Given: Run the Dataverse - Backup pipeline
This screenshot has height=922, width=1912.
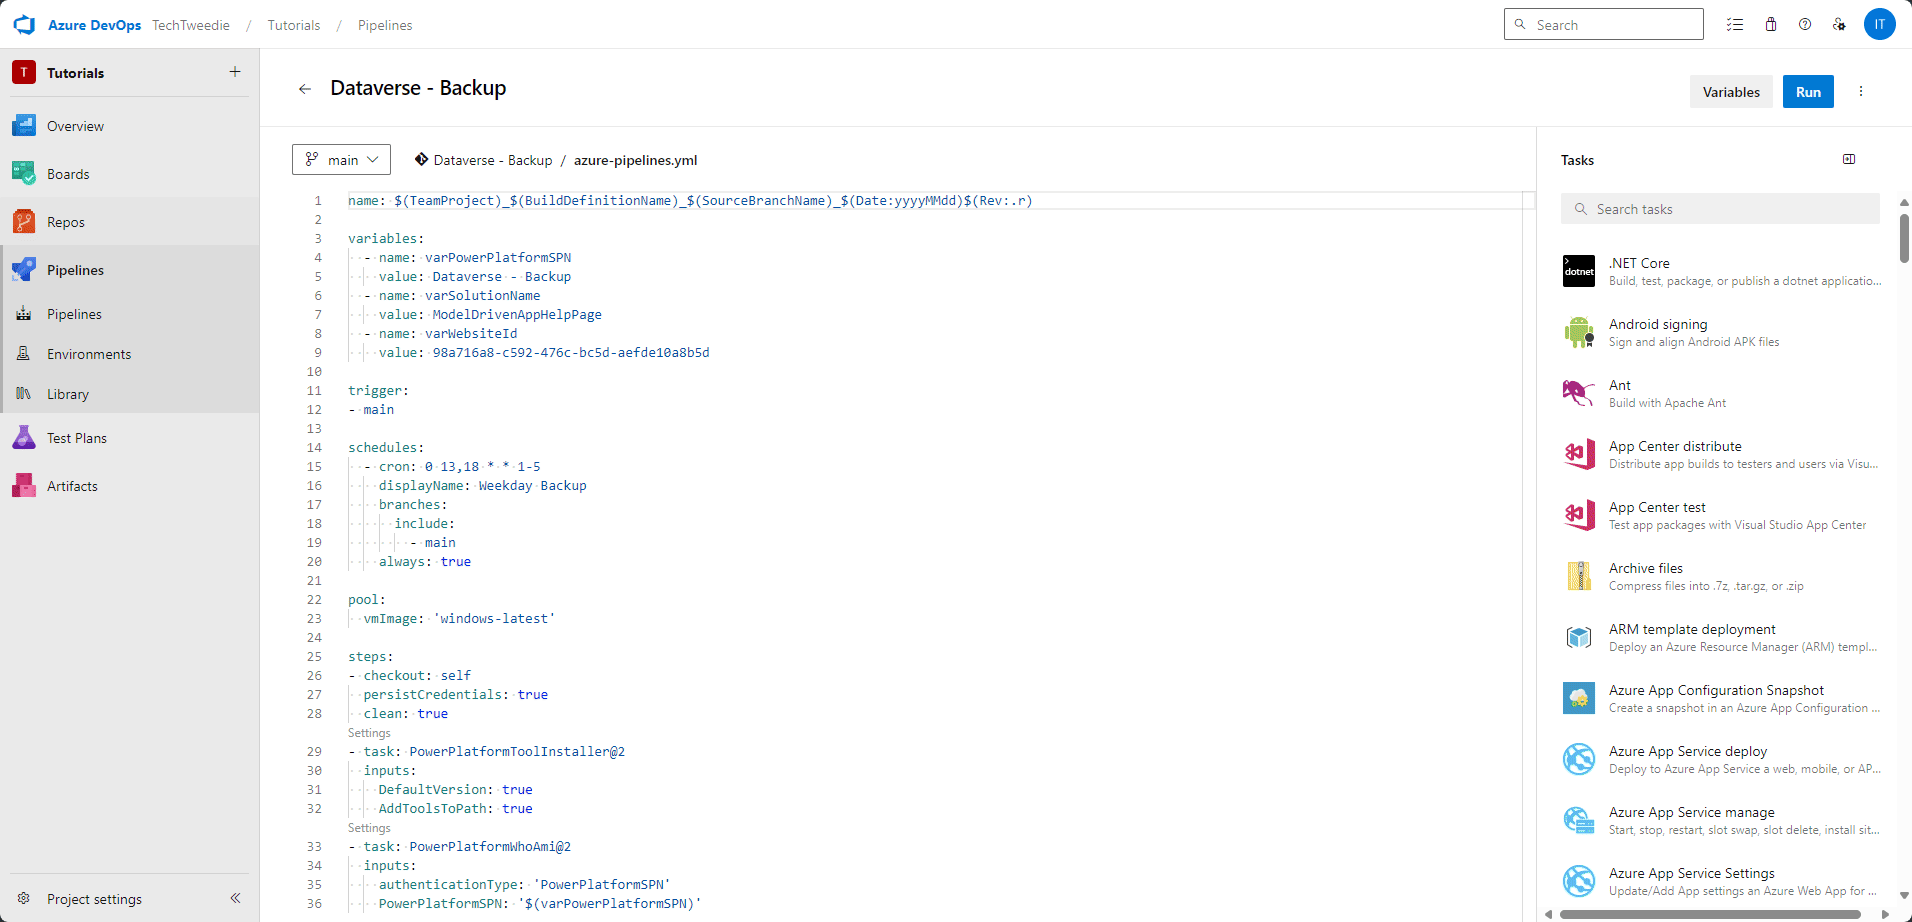Looking at the screenshot, I should point(1808,91).
